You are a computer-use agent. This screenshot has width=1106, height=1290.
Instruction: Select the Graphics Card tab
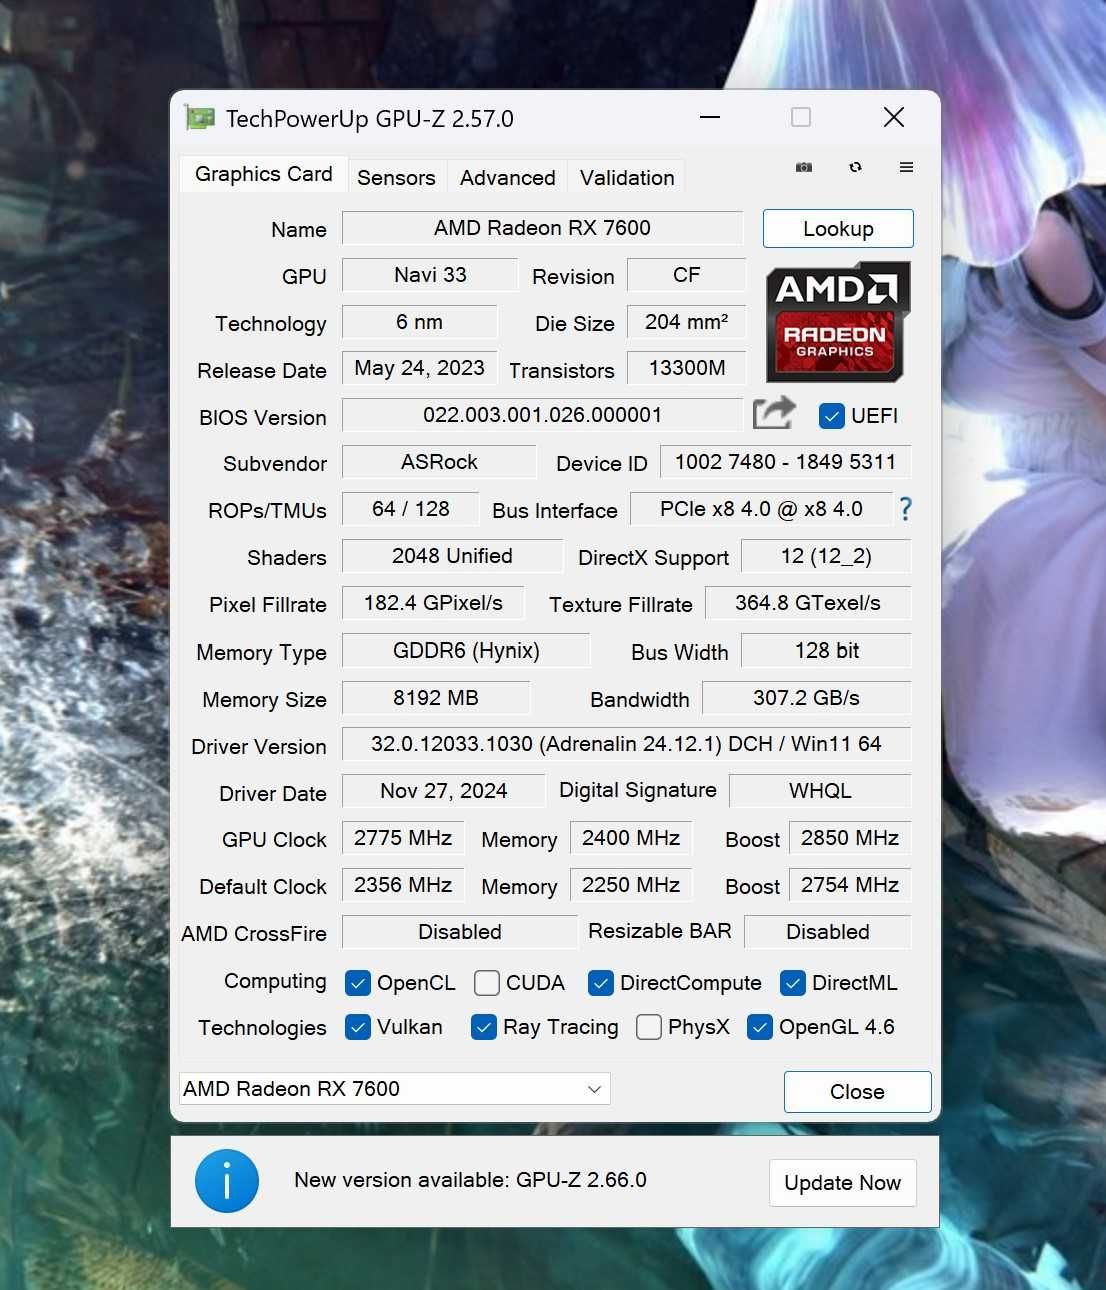pyautogui.click(x=264, y=174)
